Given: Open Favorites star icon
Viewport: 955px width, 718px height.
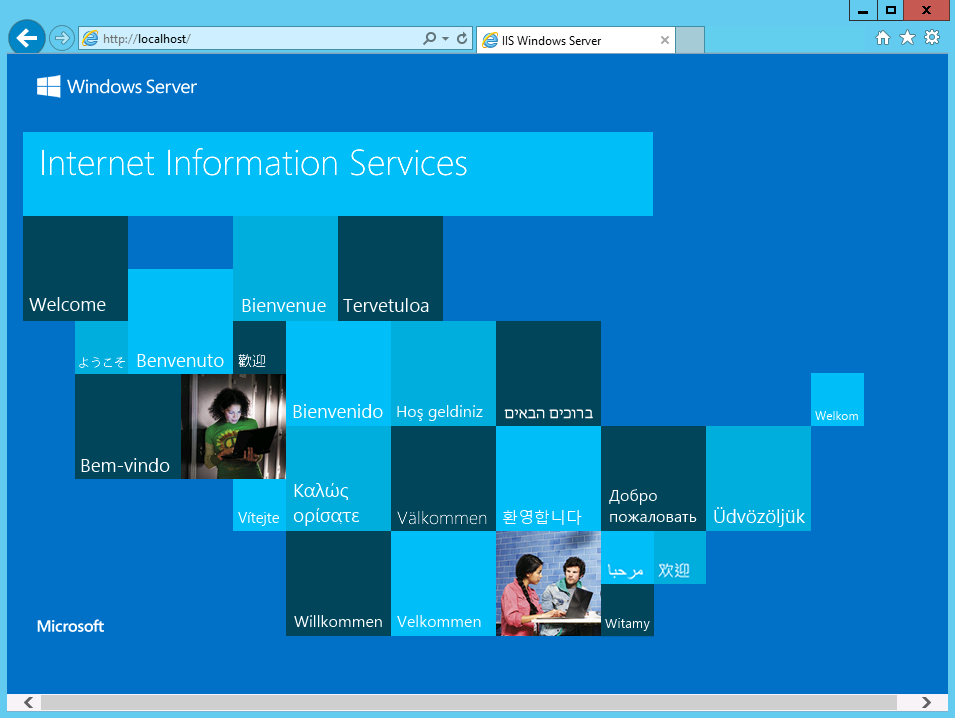Looking at the screenshot, I should [x=907, y=38].
